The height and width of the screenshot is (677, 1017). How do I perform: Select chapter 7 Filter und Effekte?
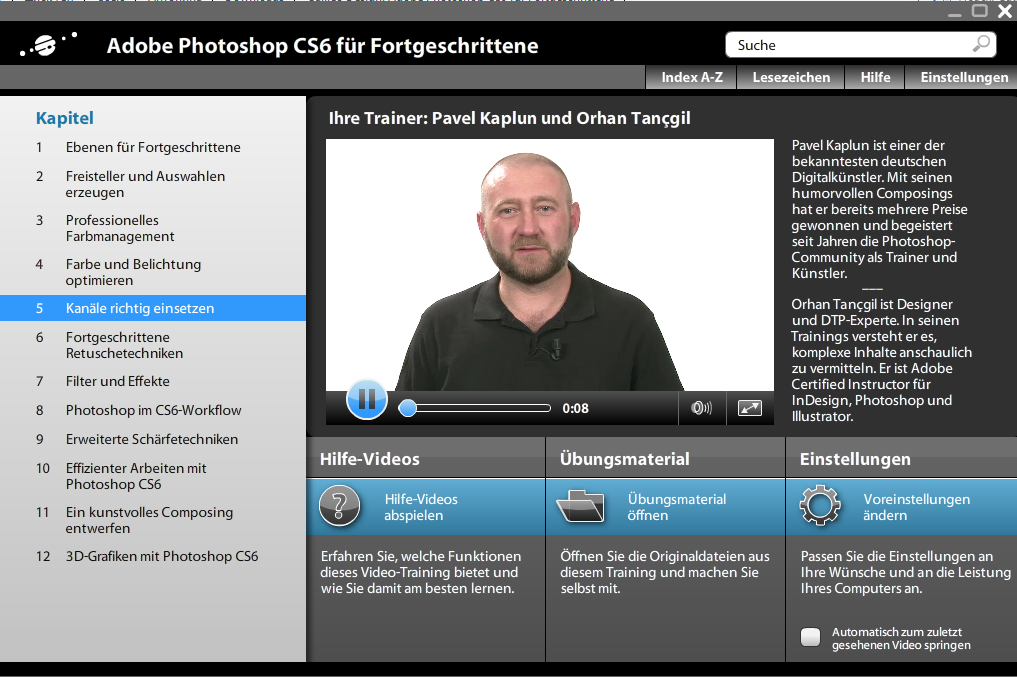153,381
